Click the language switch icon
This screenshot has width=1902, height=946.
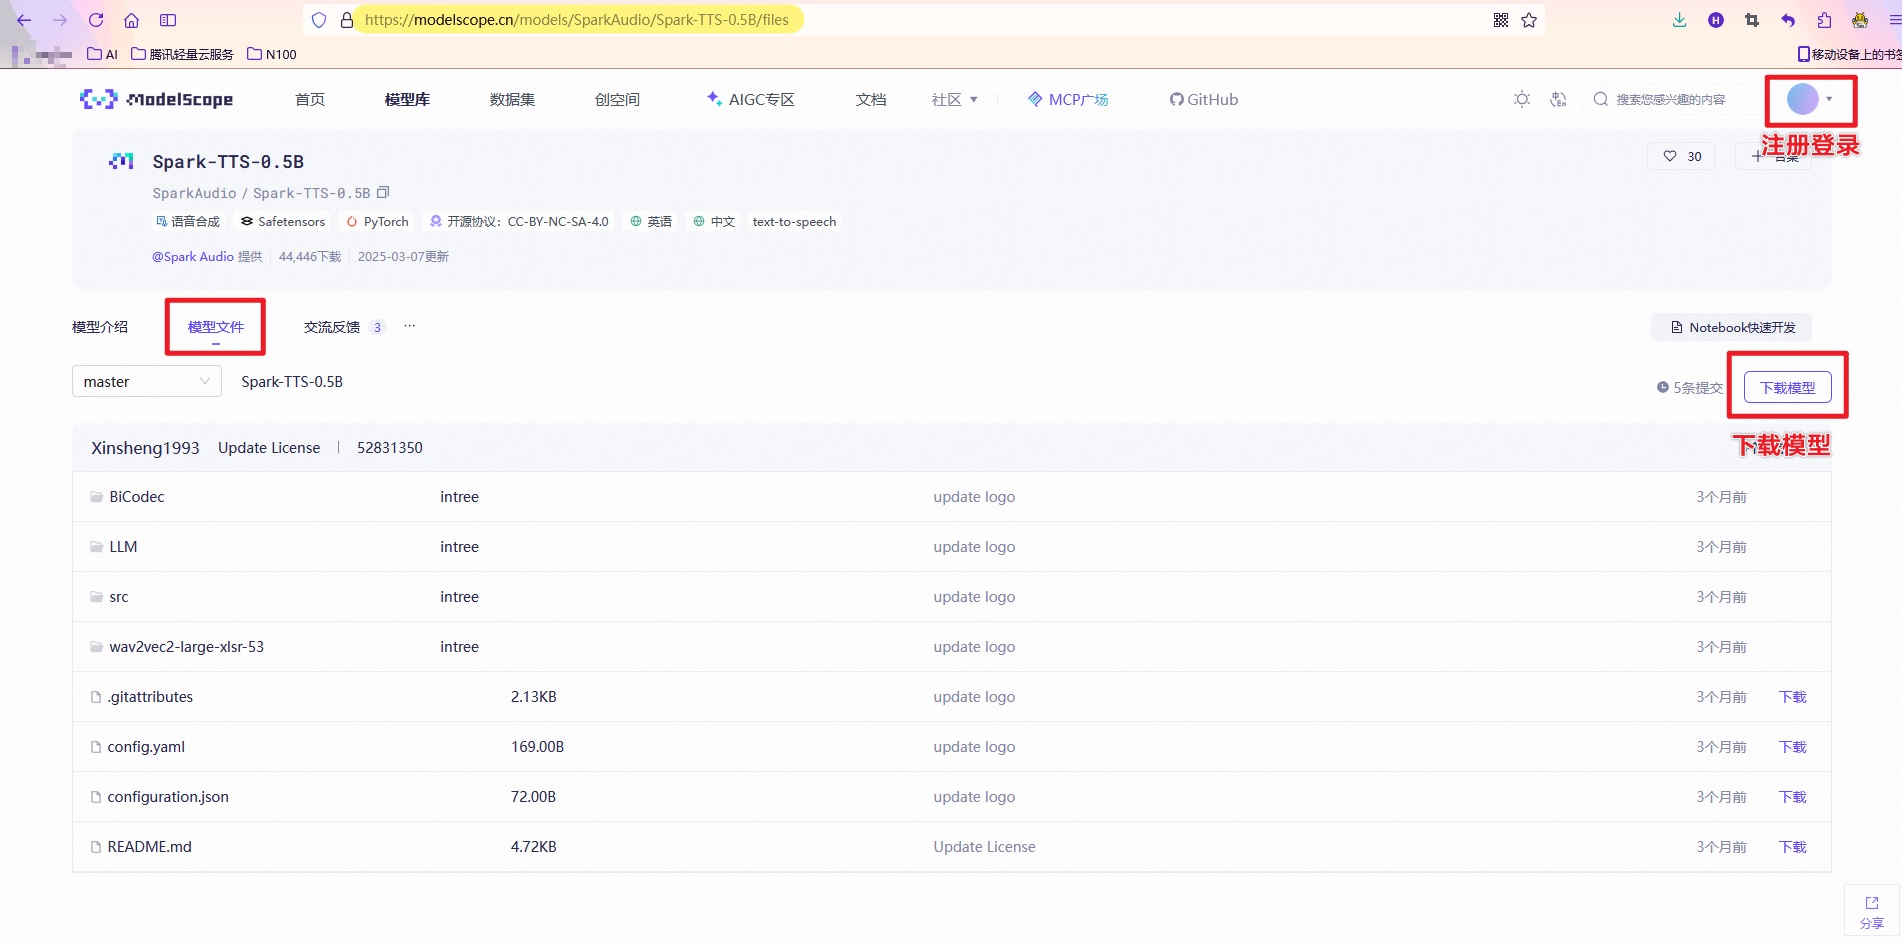pyautogui.click(x=1558, y=99)
